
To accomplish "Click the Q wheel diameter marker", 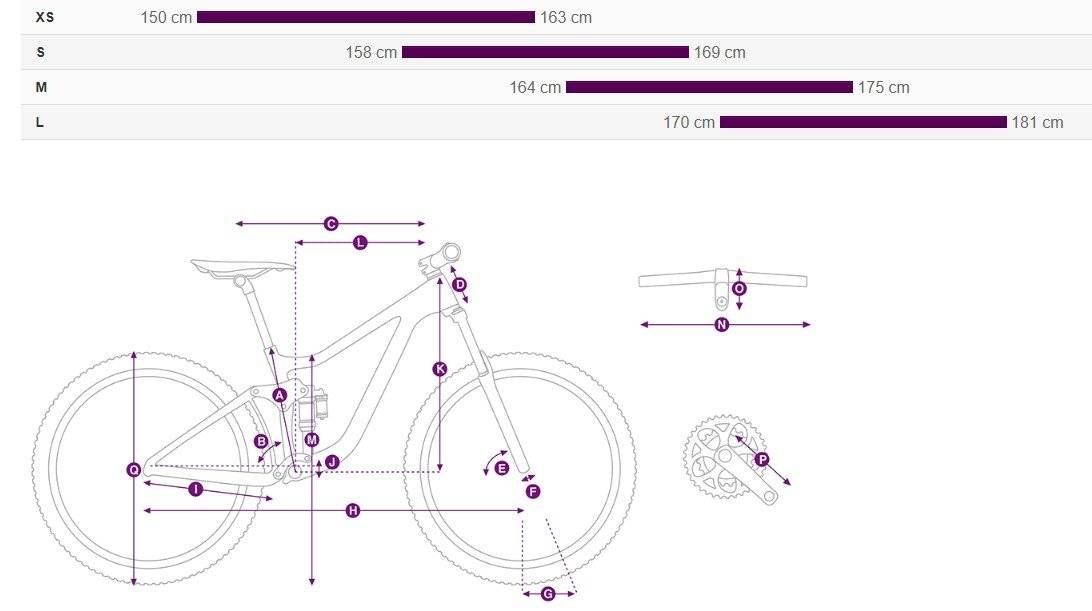I will 134,470.
